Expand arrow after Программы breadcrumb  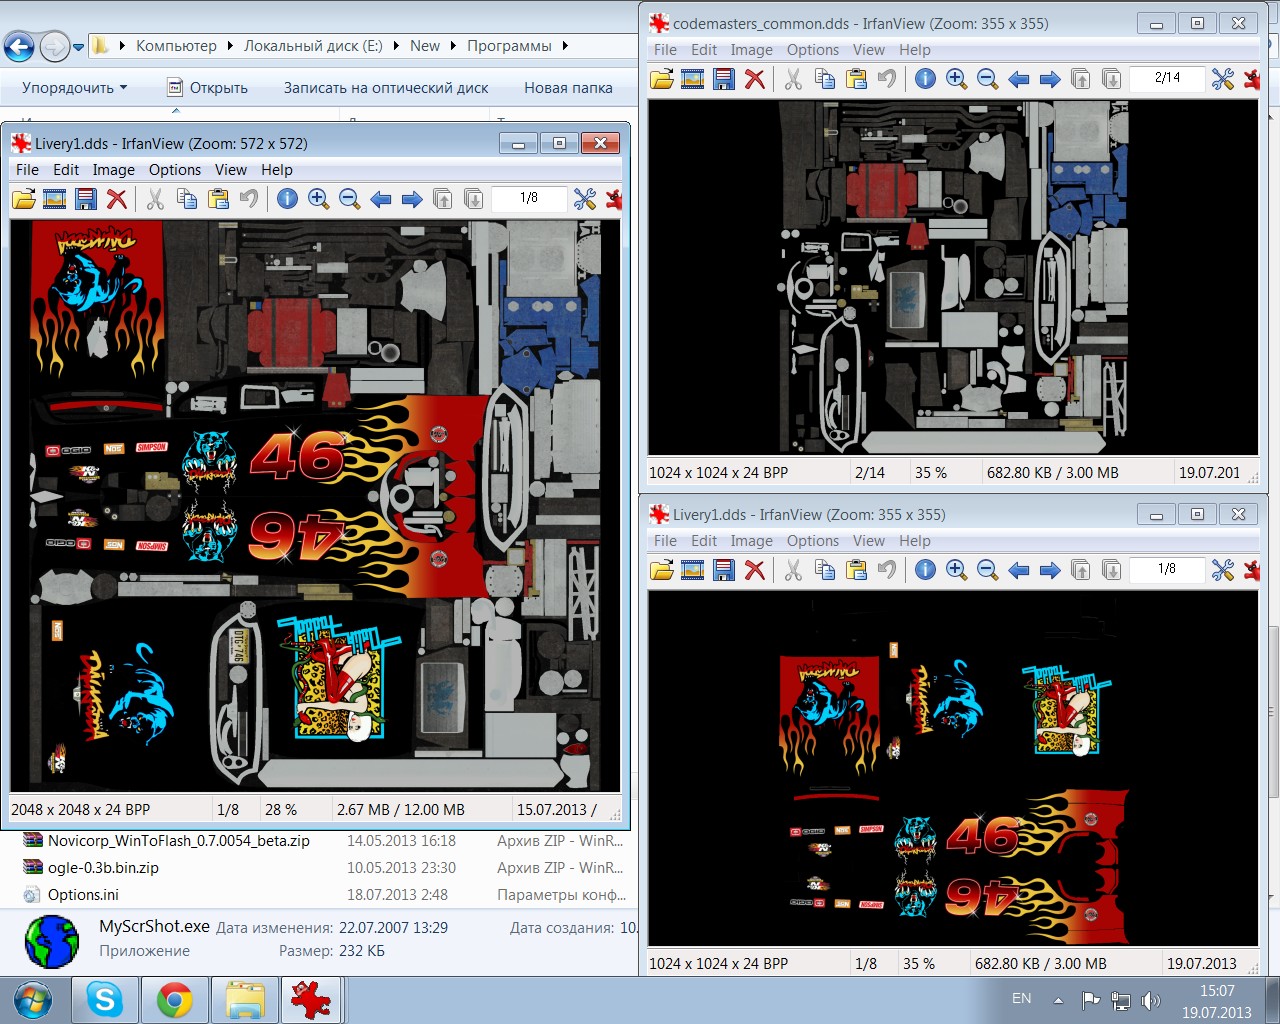(x=565, y=46)
